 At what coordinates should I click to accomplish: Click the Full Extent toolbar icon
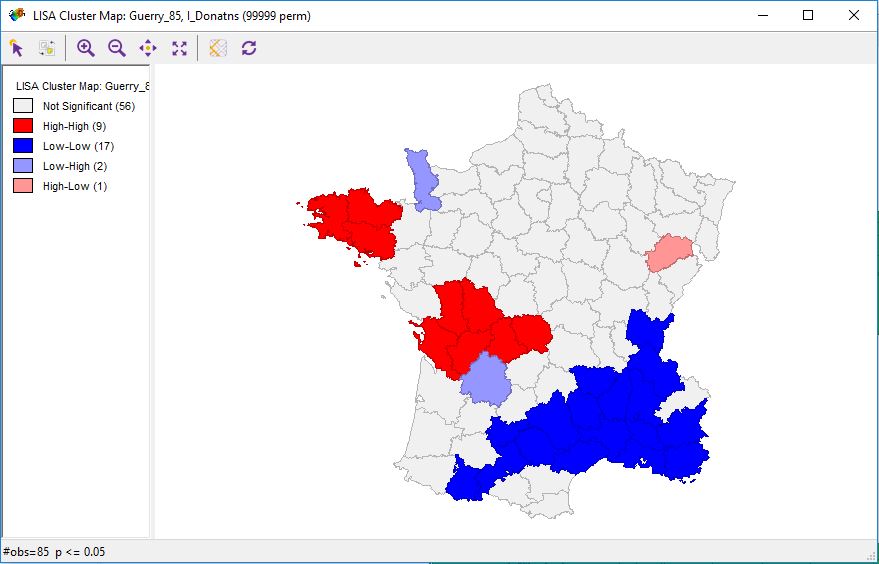(x=179, y=48)
